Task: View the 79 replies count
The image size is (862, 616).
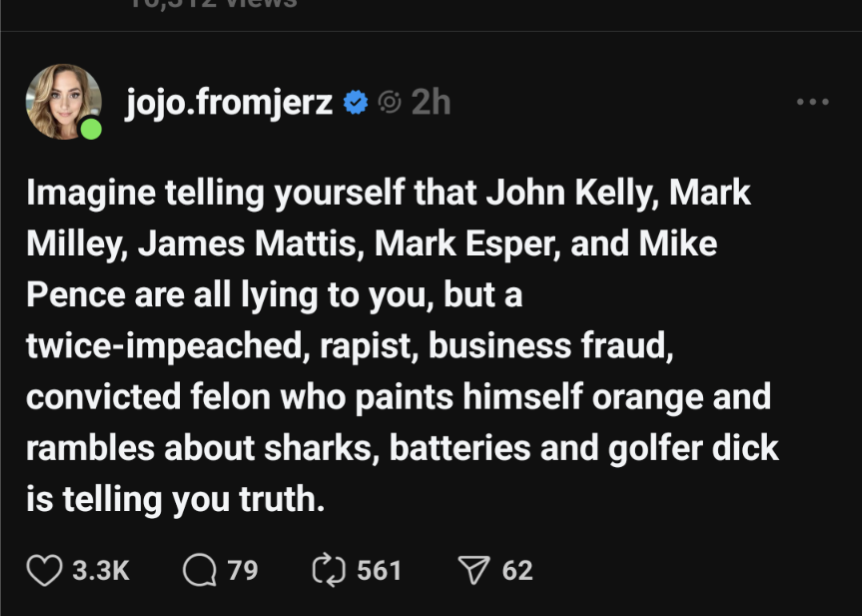Action: [243, 570]
